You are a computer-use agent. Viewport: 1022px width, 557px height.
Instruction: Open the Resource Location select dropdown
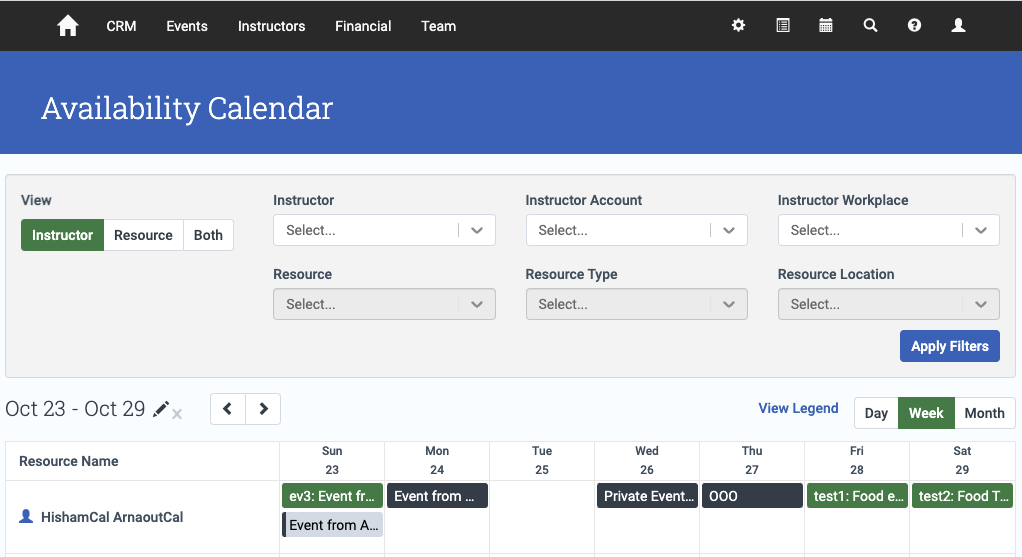point(888,304)
